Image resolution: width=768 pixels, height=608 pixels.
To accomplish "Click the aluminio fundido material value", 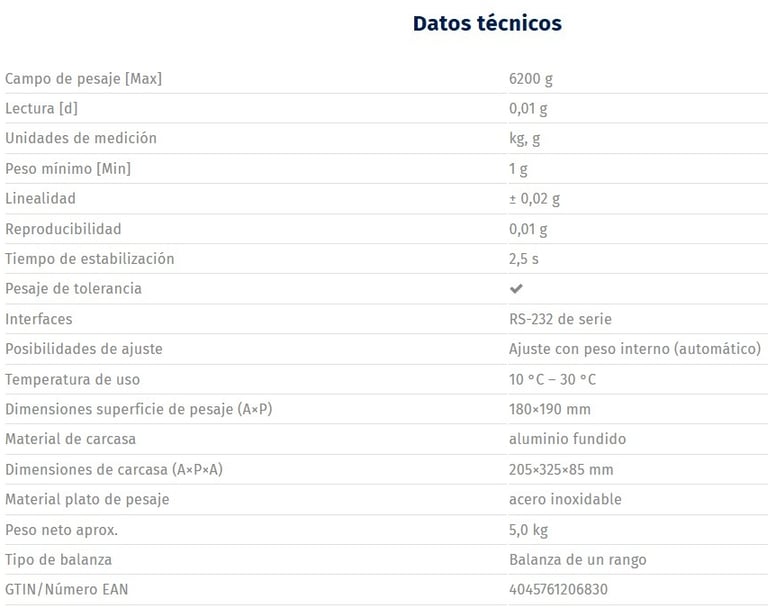I will [567, 439].
